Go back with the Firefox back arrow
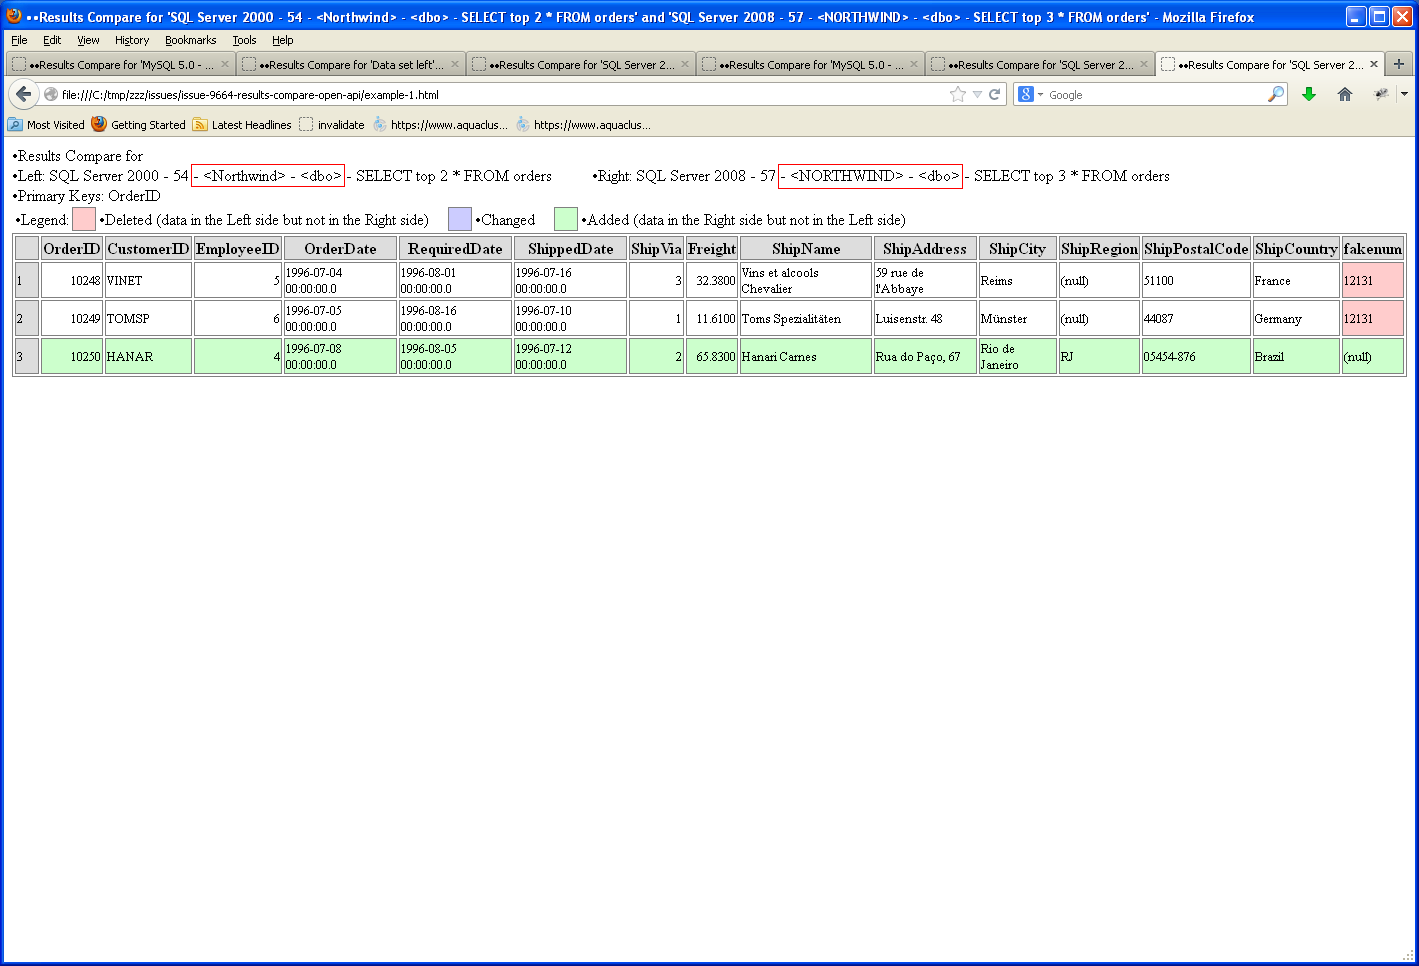 click(x=24, y=94)
